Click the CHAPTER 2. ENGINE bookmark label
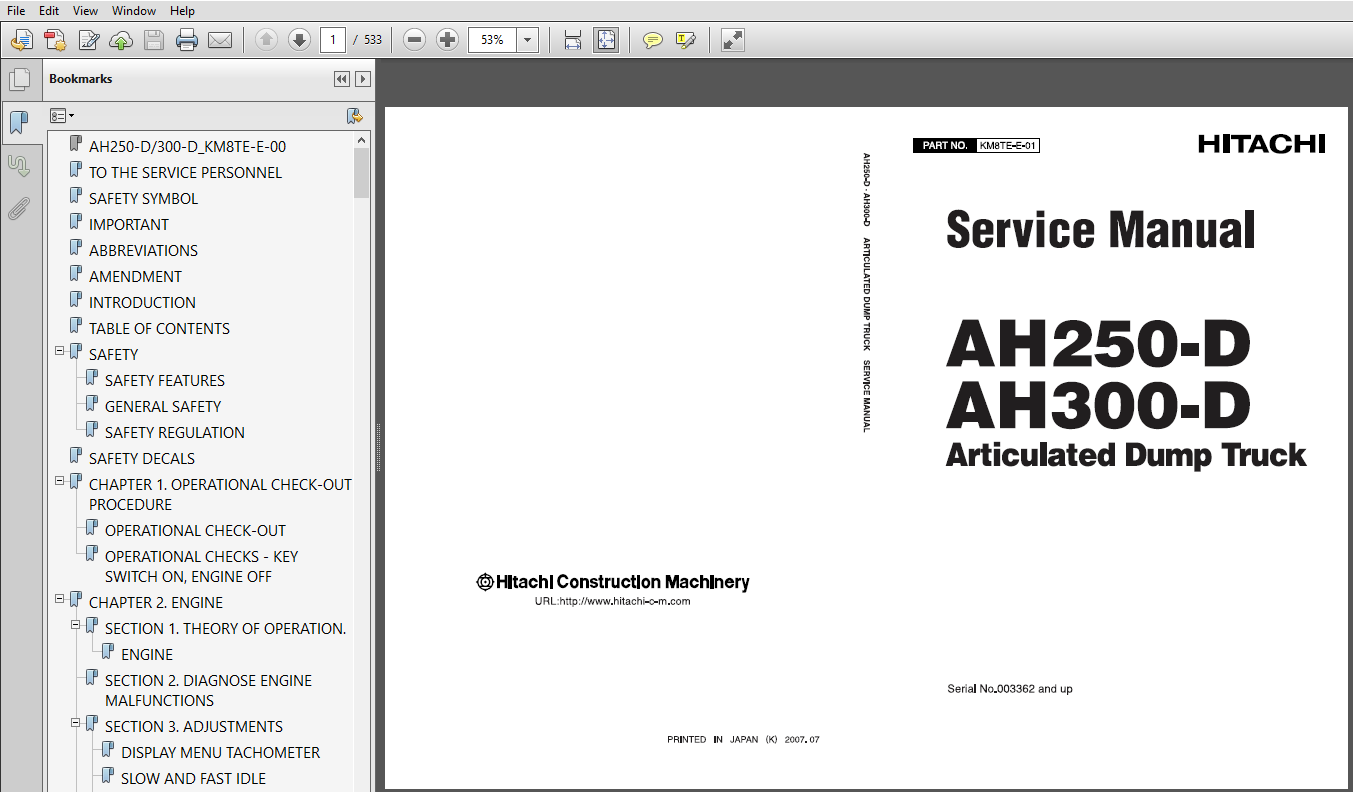The height and width of the screenshot is (792, 1353). point(156,603)
